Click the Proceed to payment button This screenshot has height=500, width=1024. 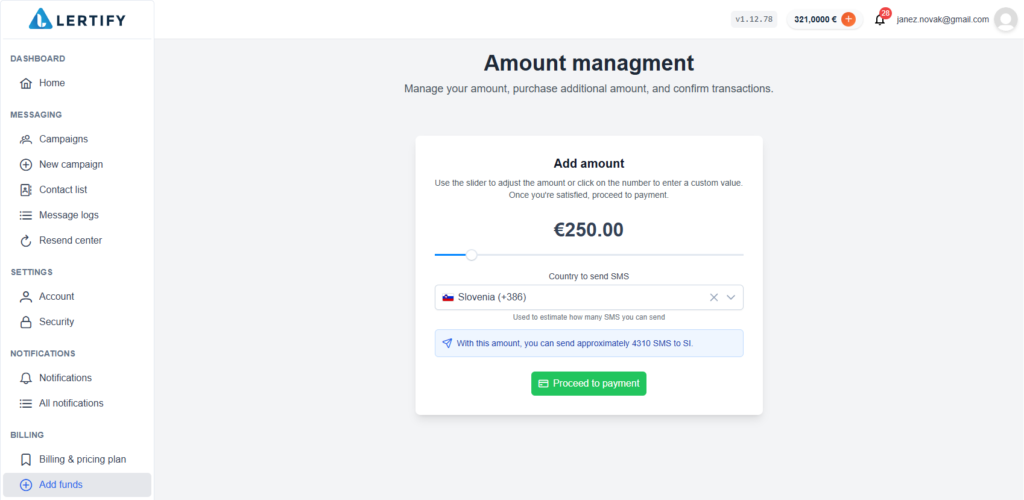pyautogui.click(x=588, y=383)
